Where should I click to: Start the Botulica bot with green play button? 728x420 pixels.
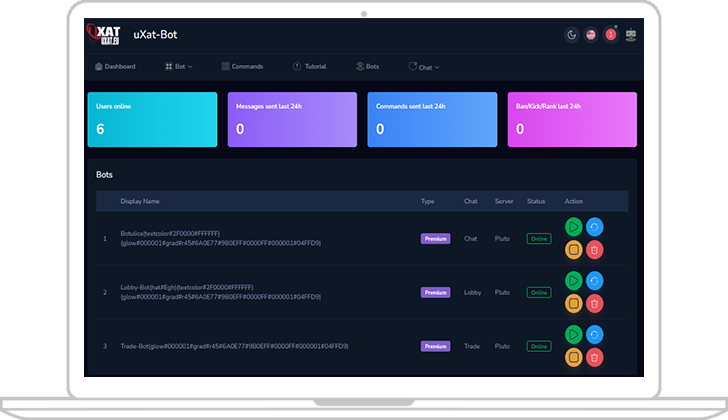pyautogui.click(x=574, y=227)
